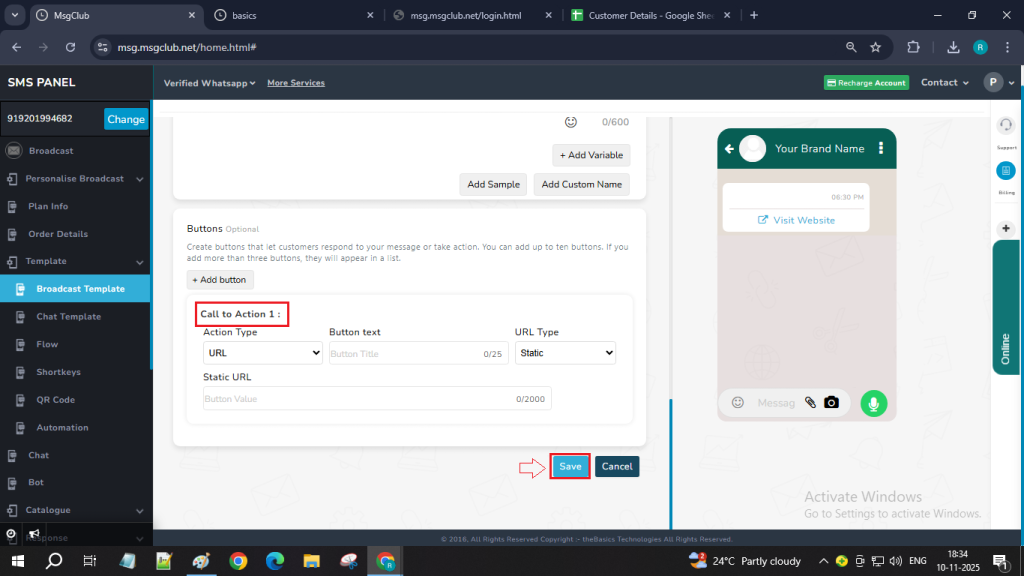Expand the Contact menu in header

click(x=945, y=83)
